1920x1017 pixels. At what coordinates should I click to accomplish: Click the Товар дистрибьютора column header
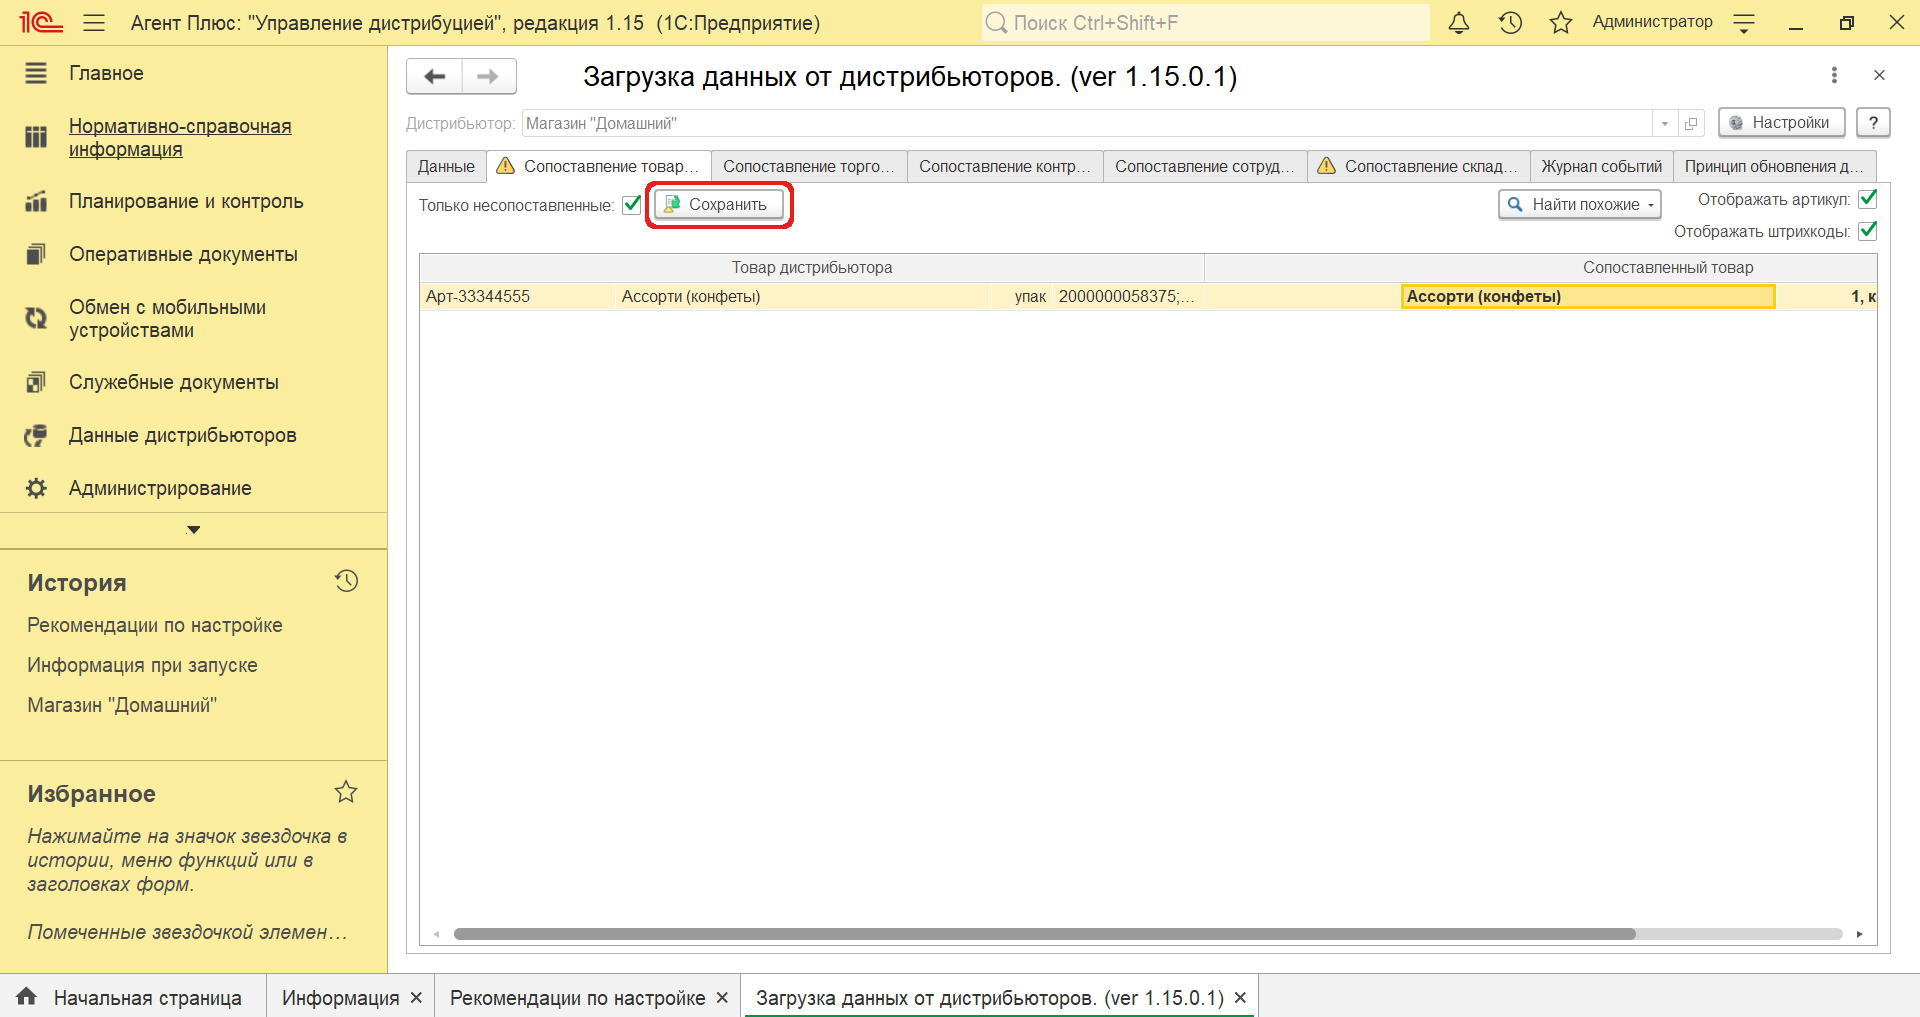coord(811,267)
